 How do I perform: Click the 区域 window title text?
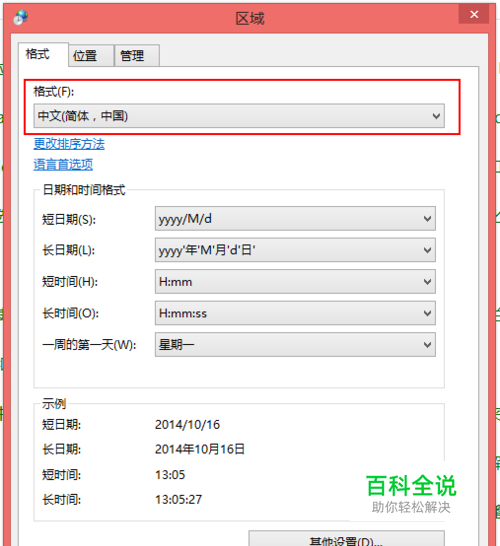pyautogui.click(x=250, y=18)
